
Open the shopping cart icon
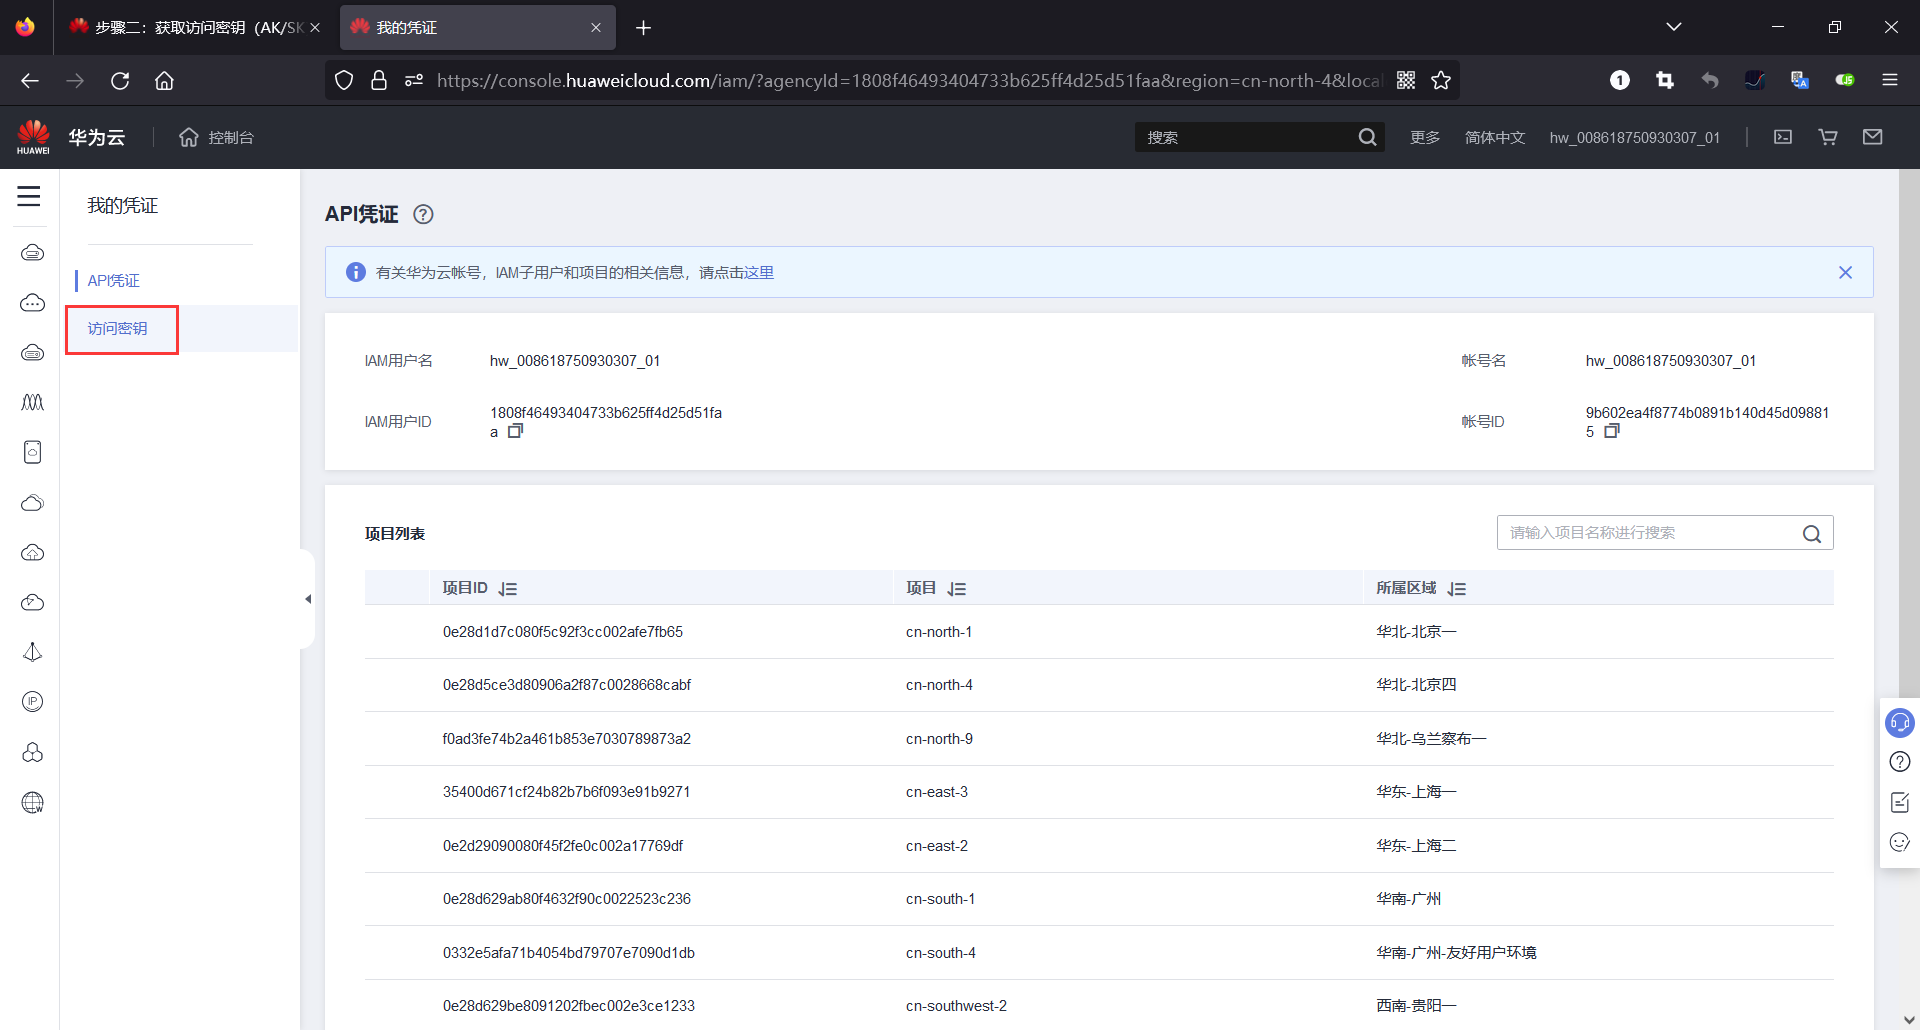(x=1828, y=137)
